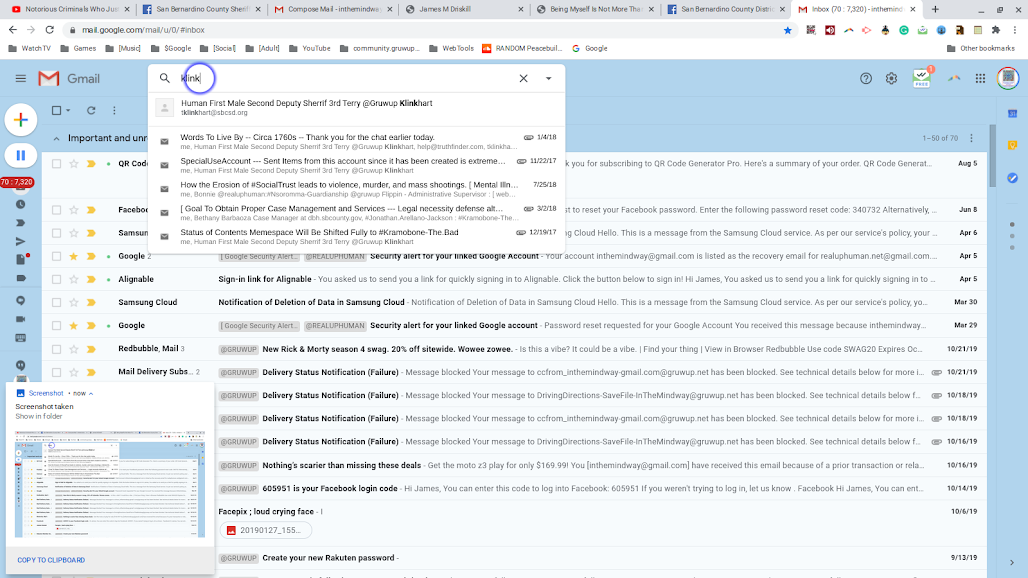
Task: Open Gmail support help icon
Action: click(866, 79)
